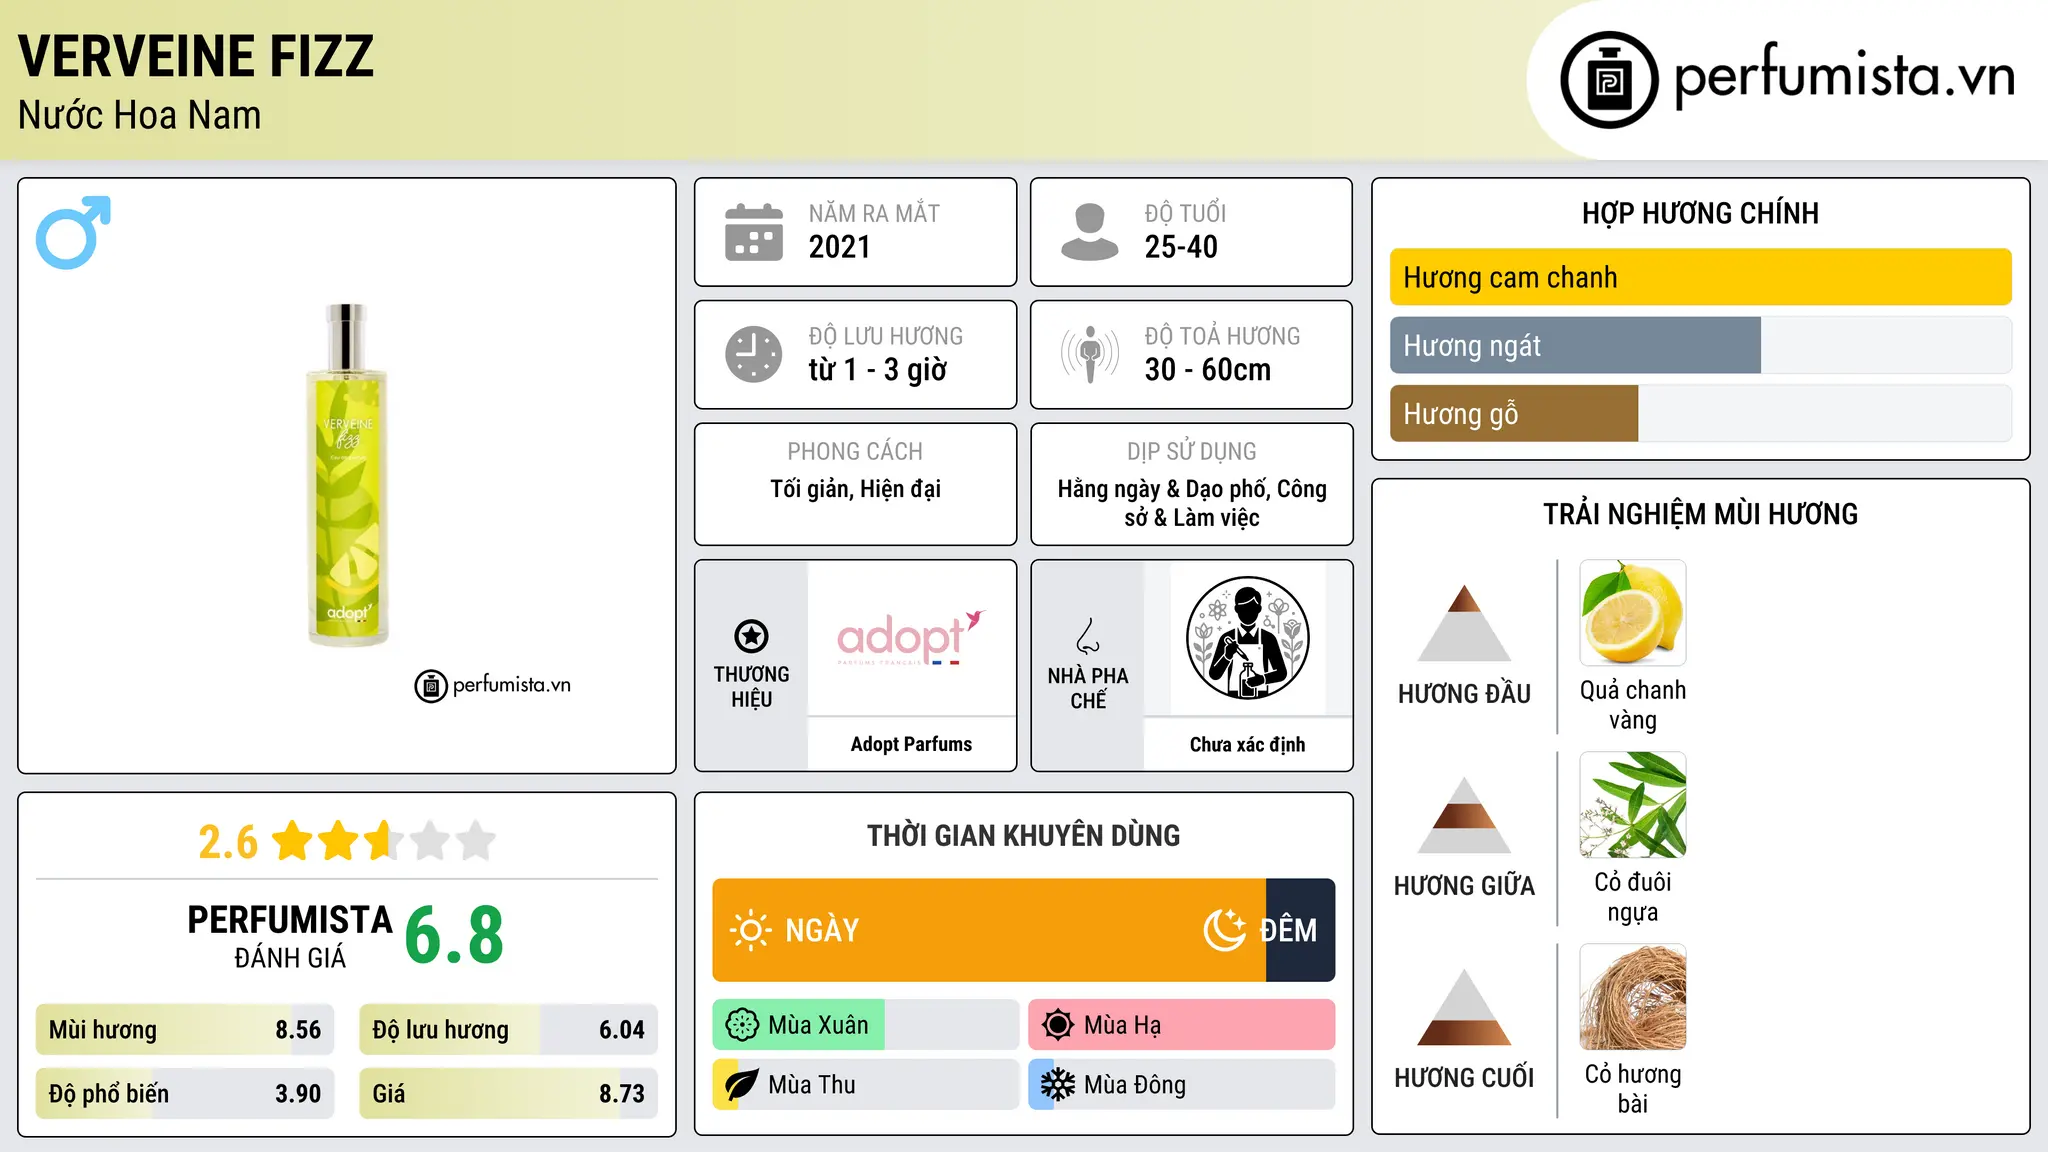Click the longevity value từ 1 - 3 giờ
Image resolution: width=2048 pixels, height=1152 pixels.
tap(878, 370)
